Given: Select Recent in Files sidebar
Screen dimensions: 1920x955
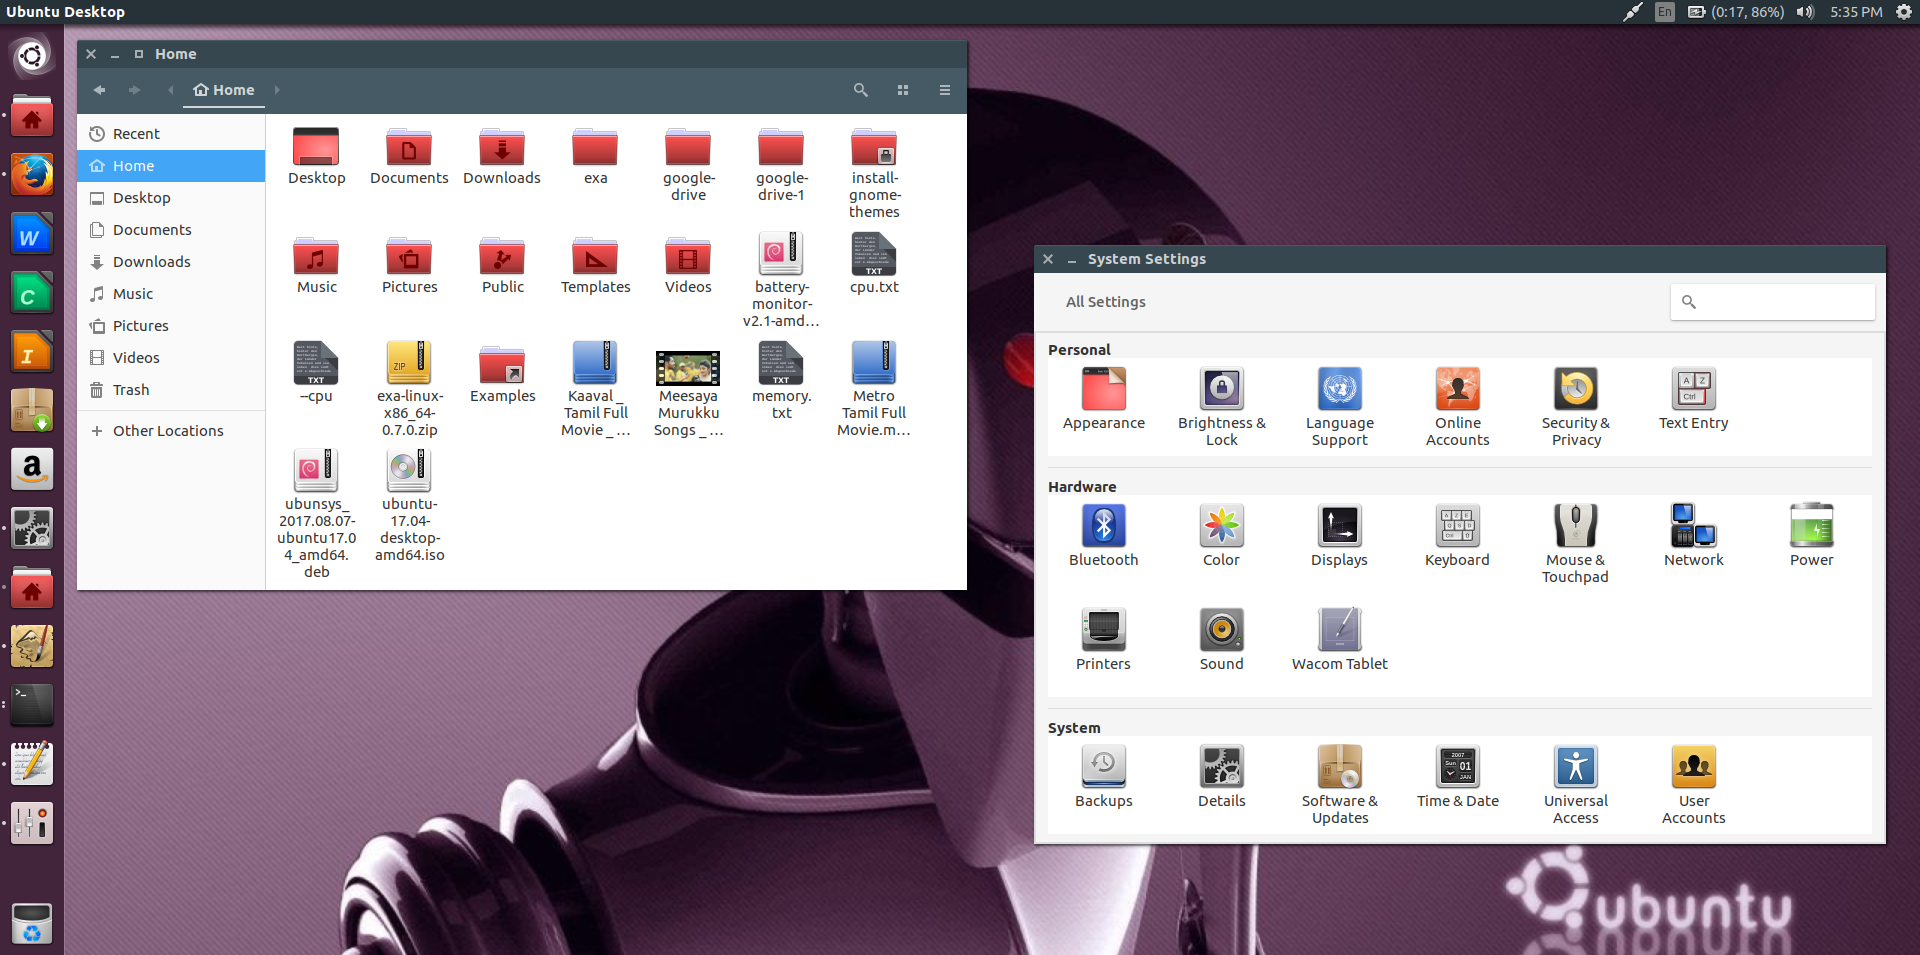Looking at the screenshot, I should (171, 134).
